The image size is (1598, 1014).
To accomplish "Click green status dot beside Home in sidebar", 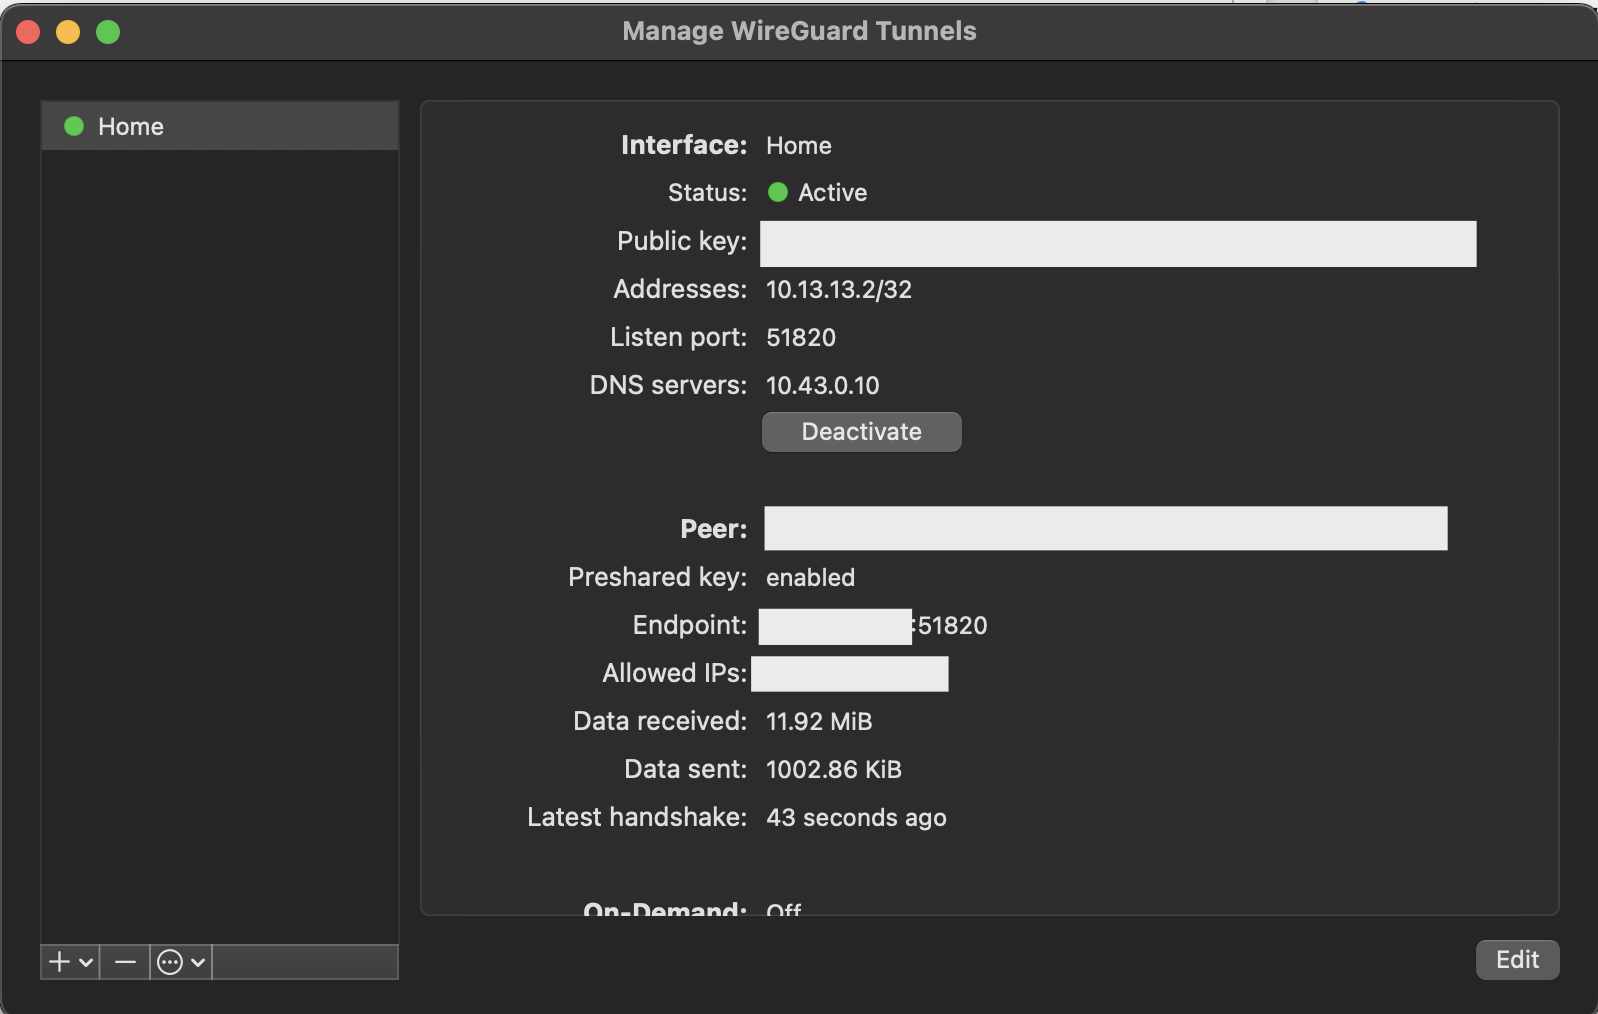I will pos(74,126).
